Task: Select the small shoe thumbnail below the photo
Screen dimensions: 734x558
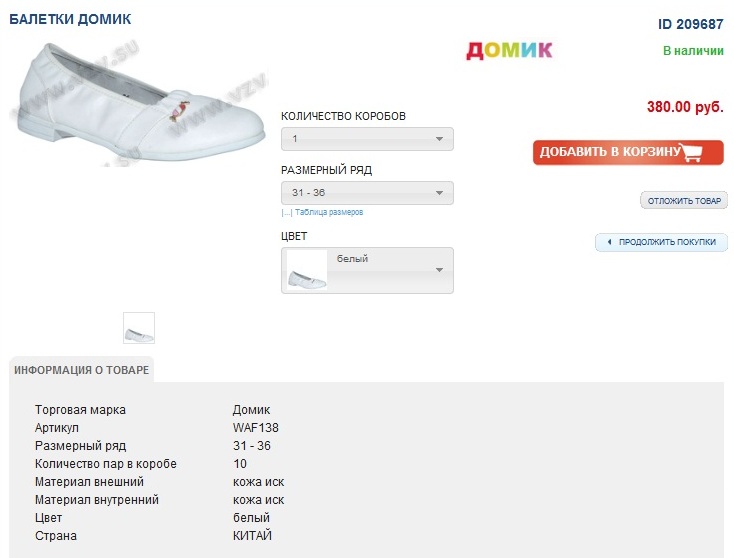Action: point(139,328)
